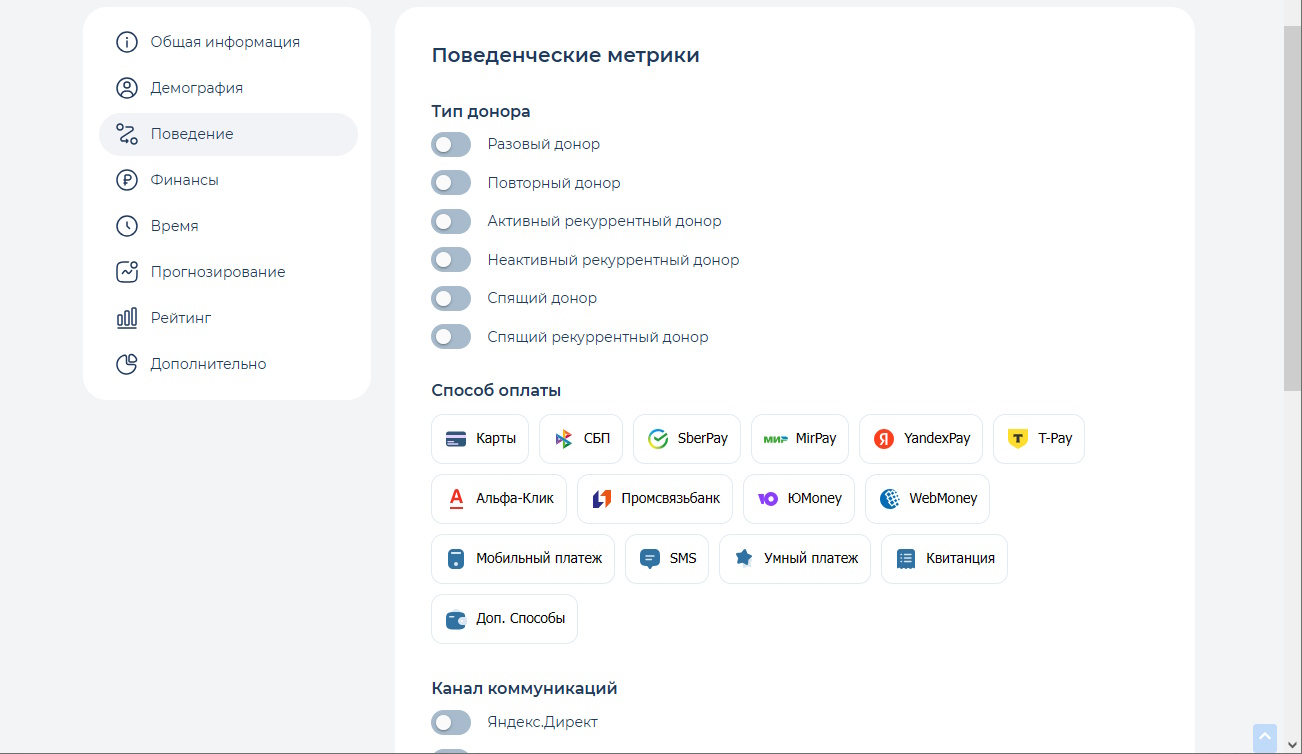Select the Карты payment method icon
The image size is (1302, 754).
tap(479, 438)
